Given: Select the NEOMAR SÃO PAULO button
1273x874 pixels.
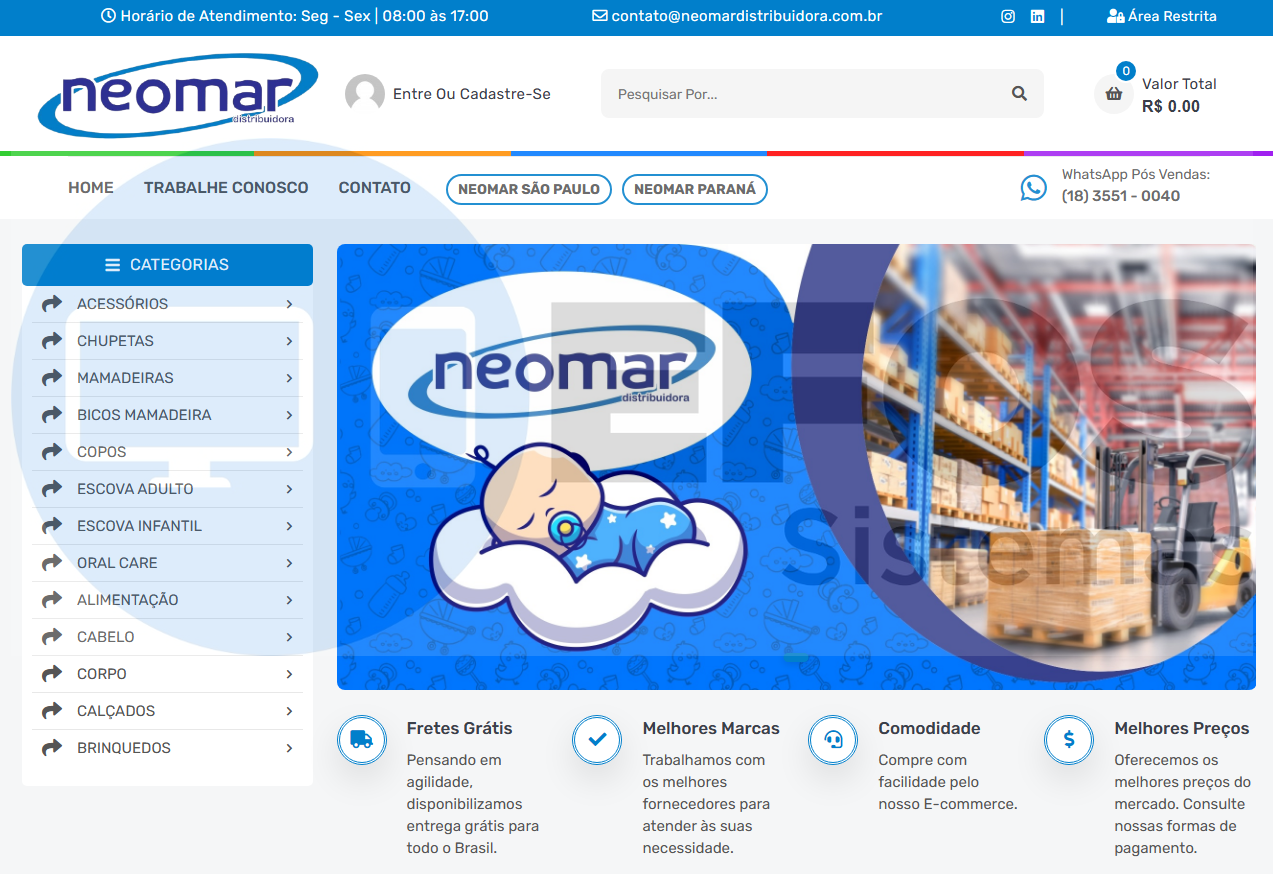Looking at the screenshot, I should (528, 189).
